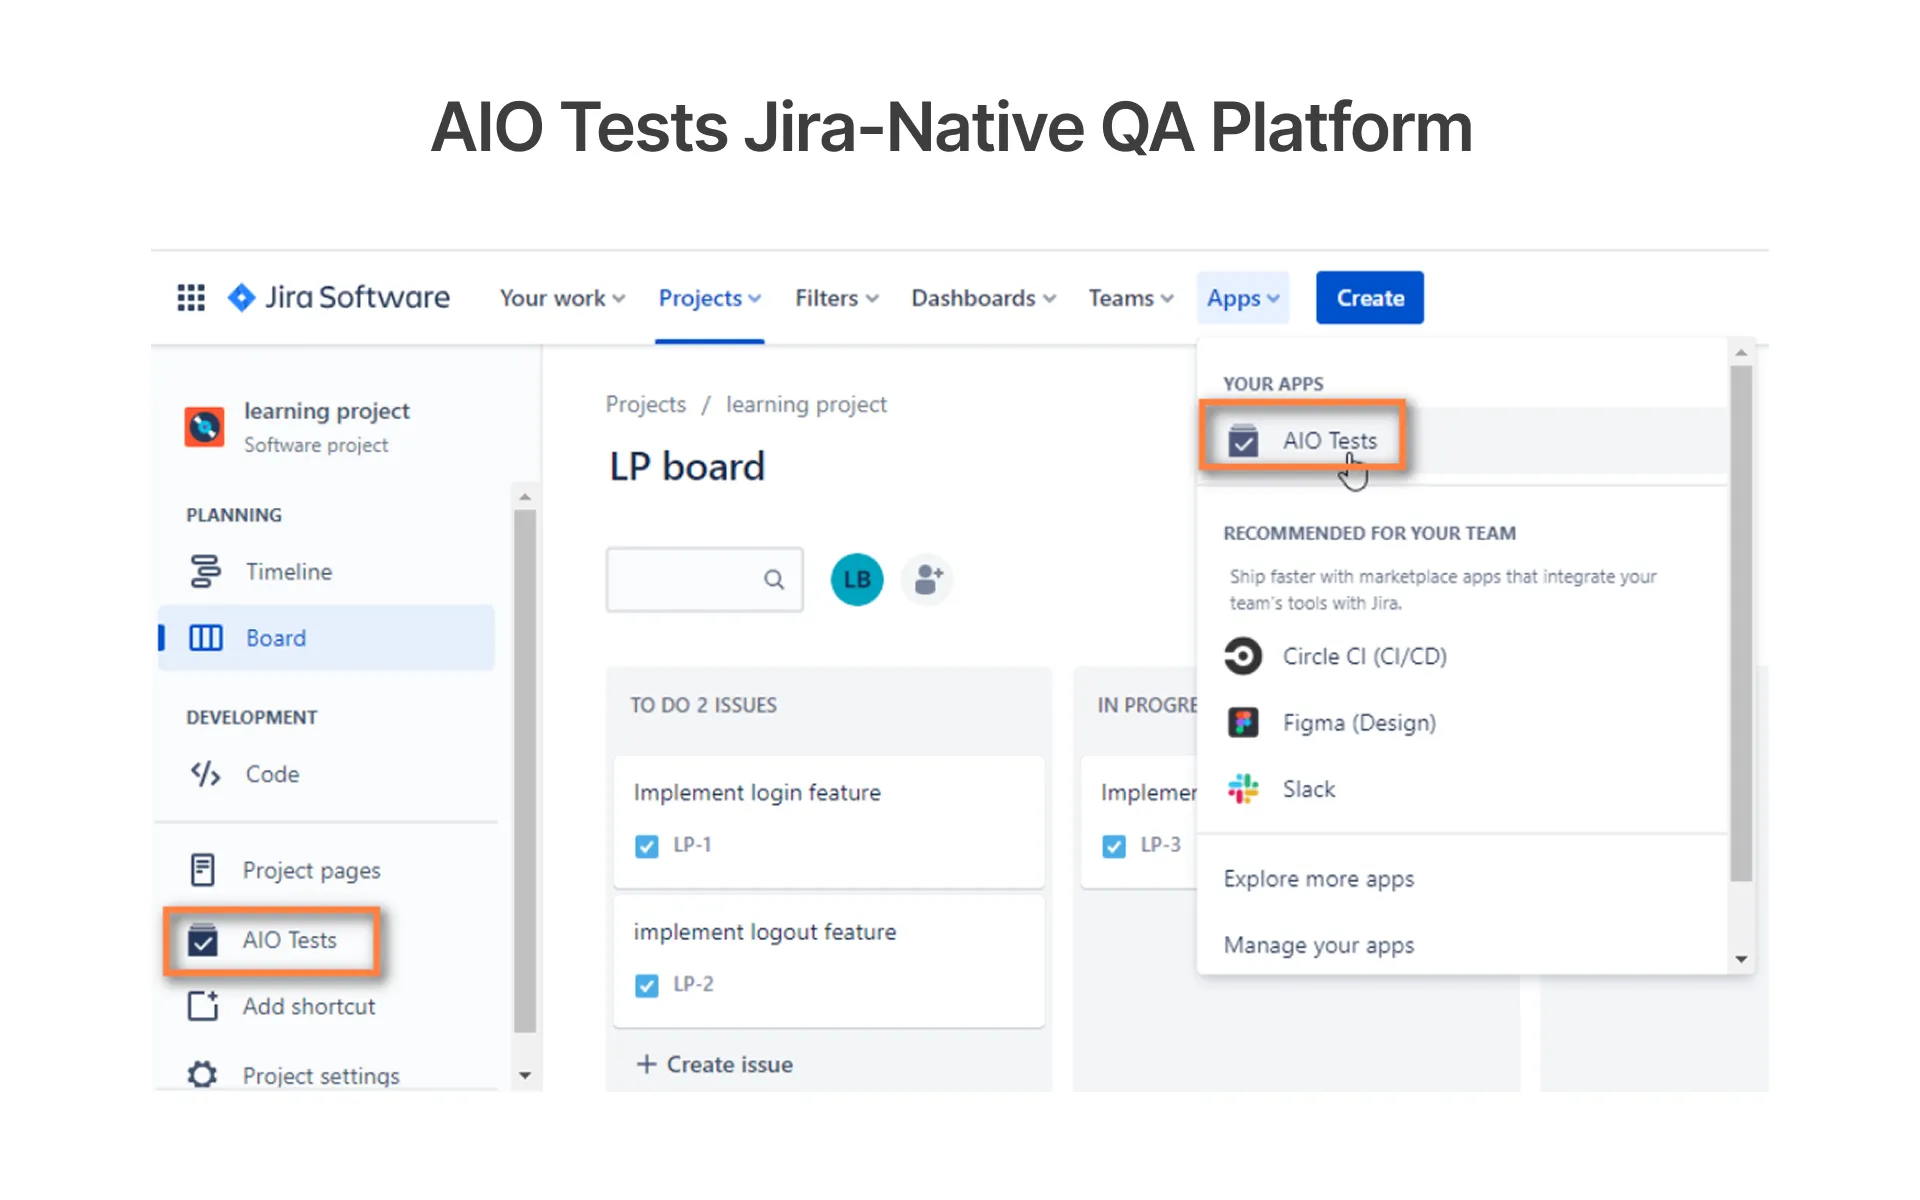1920x1200 pixels.
Task: Click the sidebar scroll down arrow
Action: (525, 1076)
